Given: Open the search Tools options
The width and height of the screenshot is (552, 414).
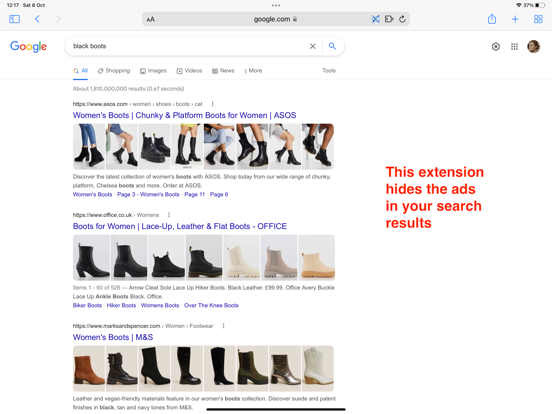Looking at the screenshot, I should click(x=329, y=71).
